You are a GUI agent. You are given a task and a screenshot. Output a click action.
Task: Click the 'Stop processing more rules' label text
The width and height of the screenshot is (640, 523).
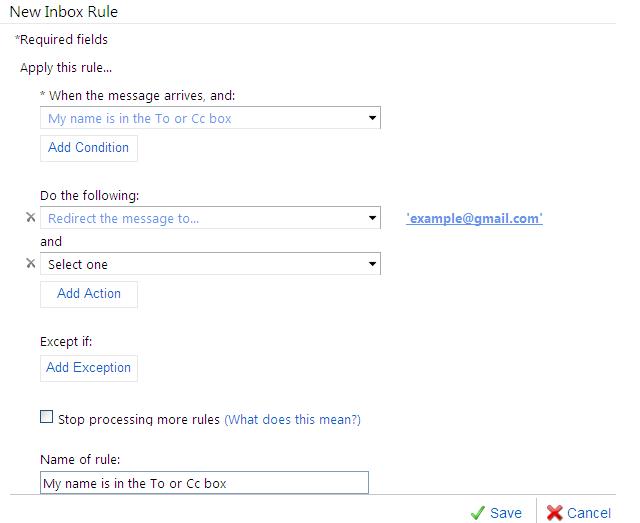pyautogui.click(x=140, y=420)
